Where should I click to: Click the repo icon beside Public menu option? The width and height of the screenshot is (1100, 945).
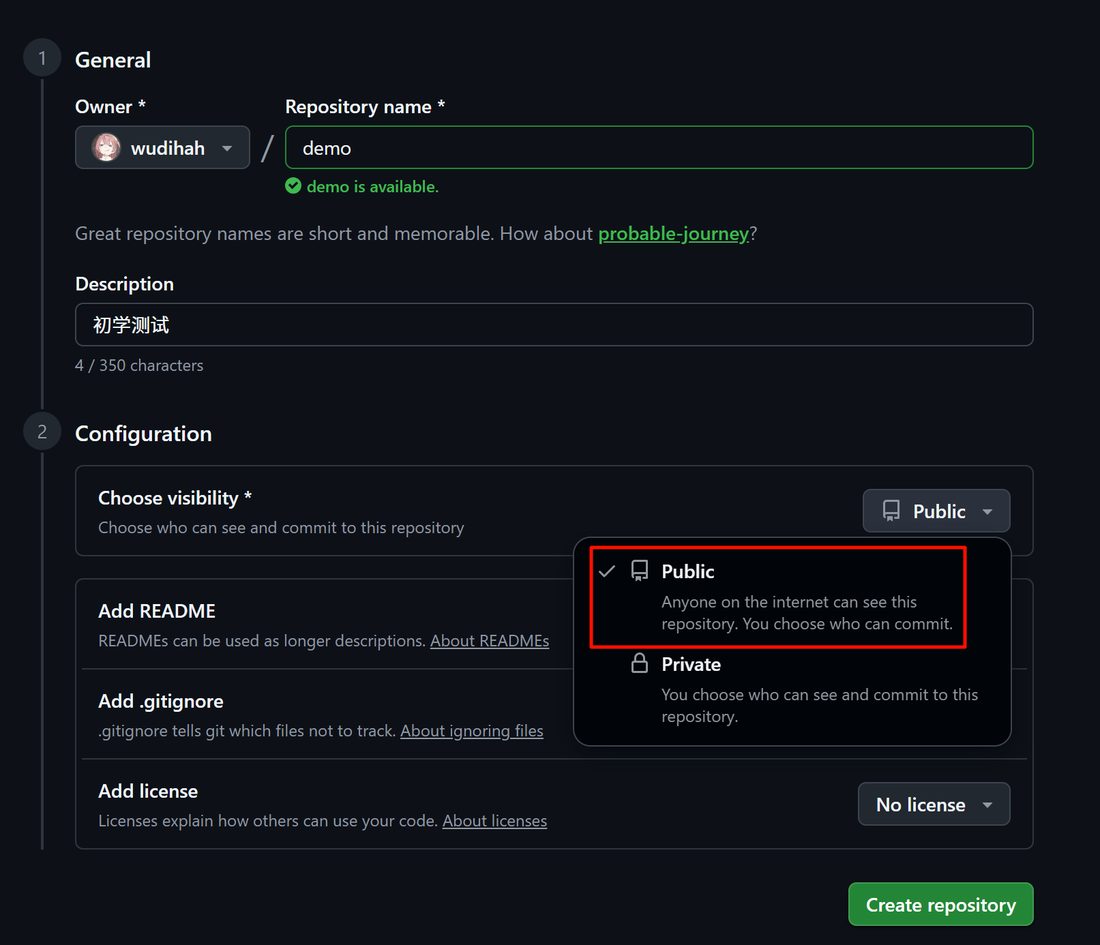(639, 570)
